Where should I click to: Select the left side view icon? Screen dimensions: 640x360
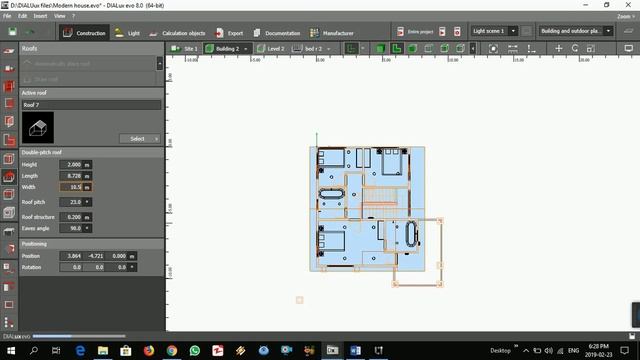click(460, 49)
